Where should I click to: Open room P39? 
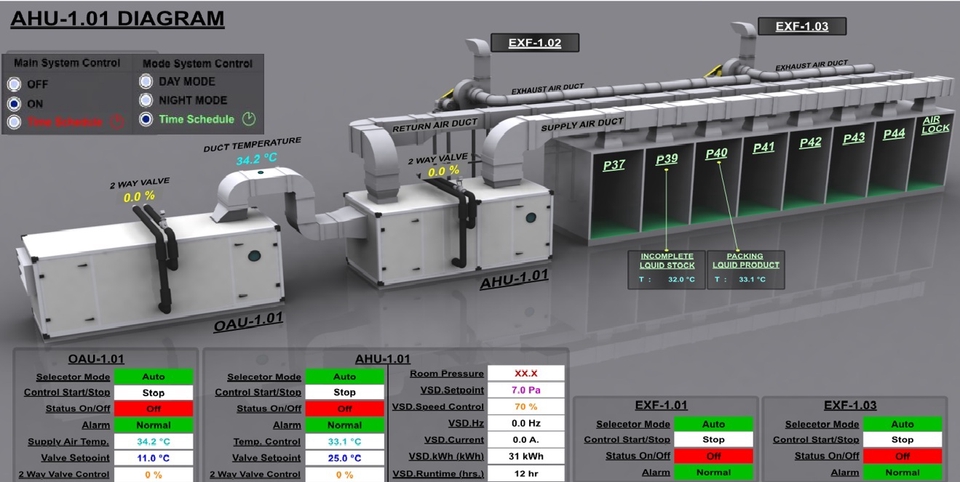point(667,159)
